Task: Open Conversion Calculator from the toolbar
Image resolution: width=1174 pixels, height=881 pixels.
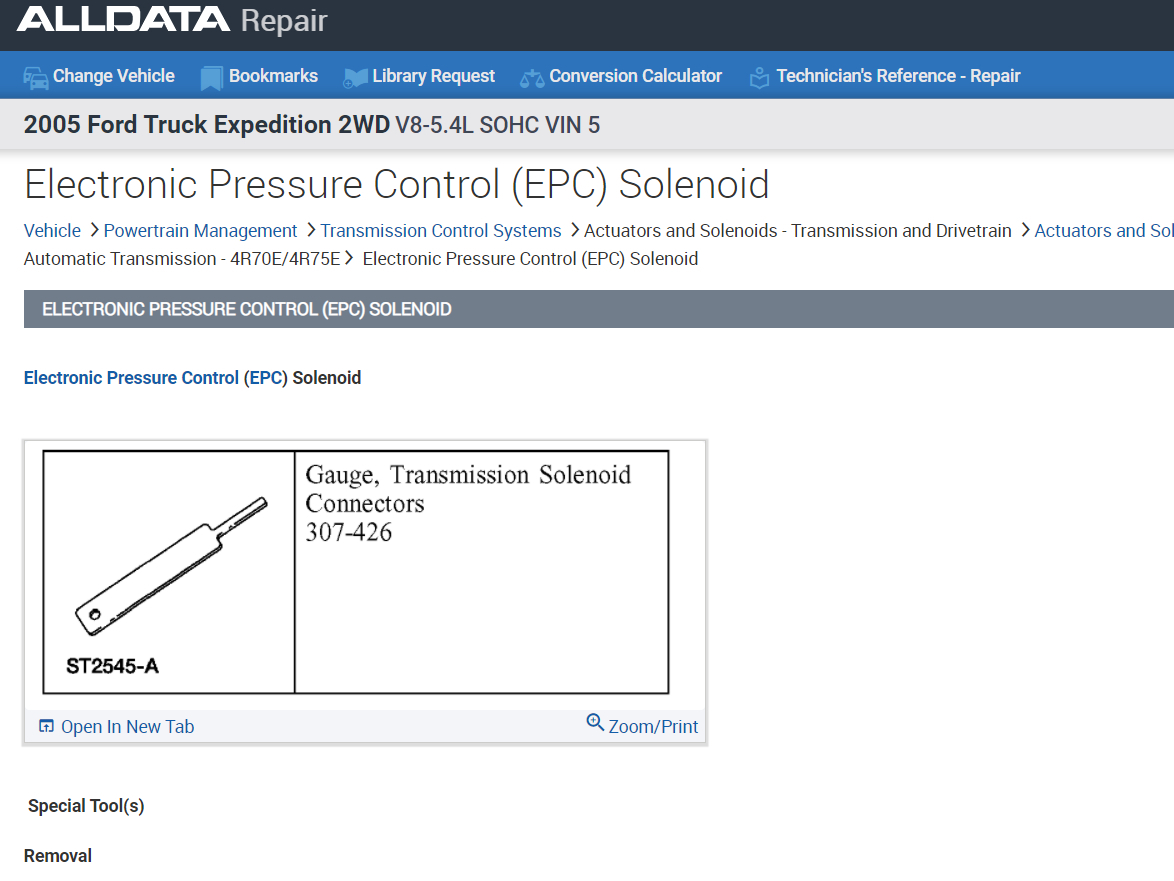Action: click(x=635, y=76)
